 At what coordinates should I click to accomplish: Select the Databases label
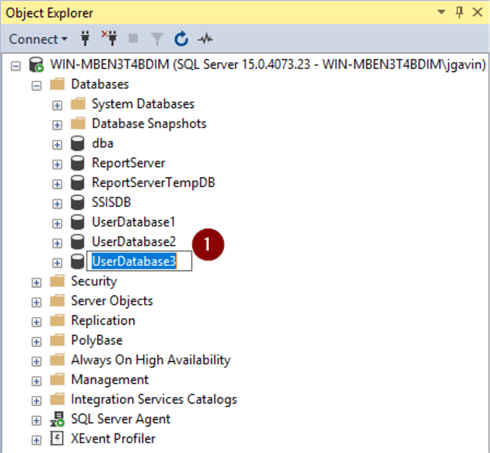pos(100,84)
